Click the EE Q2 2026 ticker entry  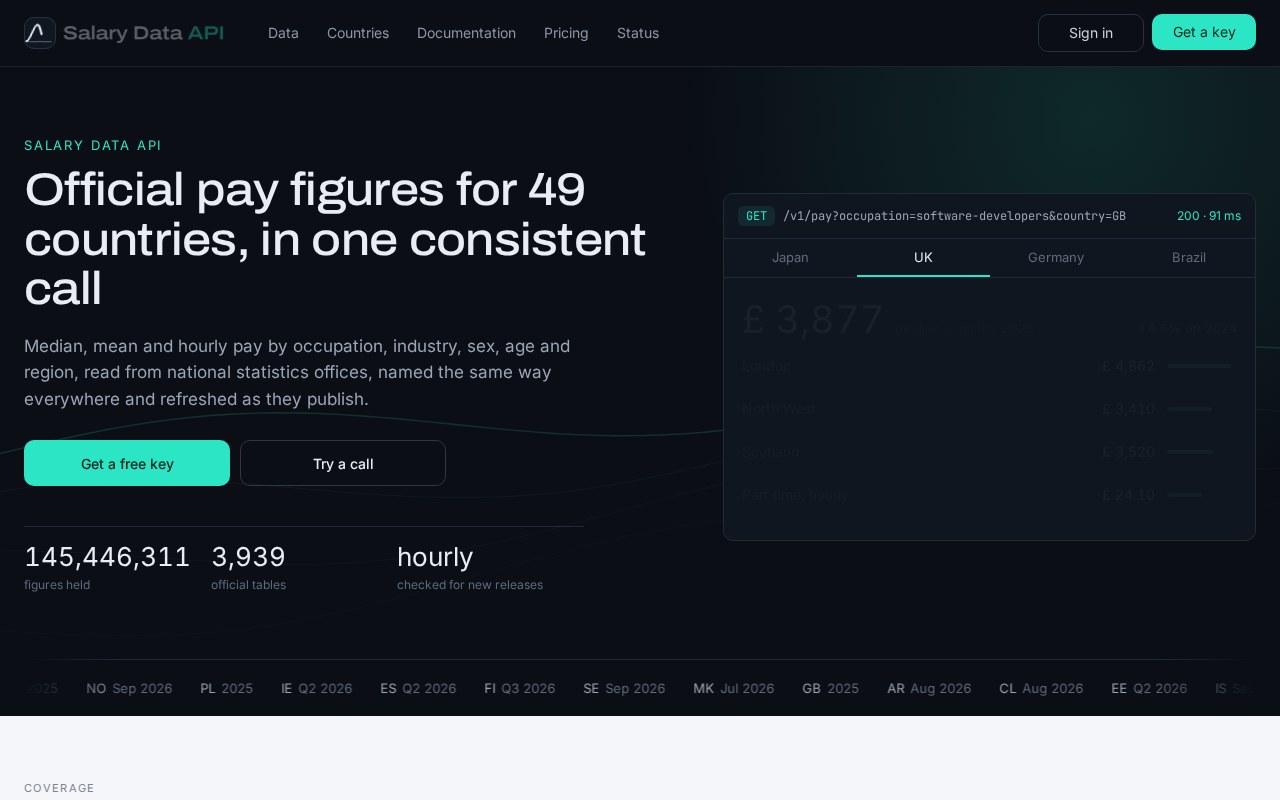click(x=1149, y=688)
